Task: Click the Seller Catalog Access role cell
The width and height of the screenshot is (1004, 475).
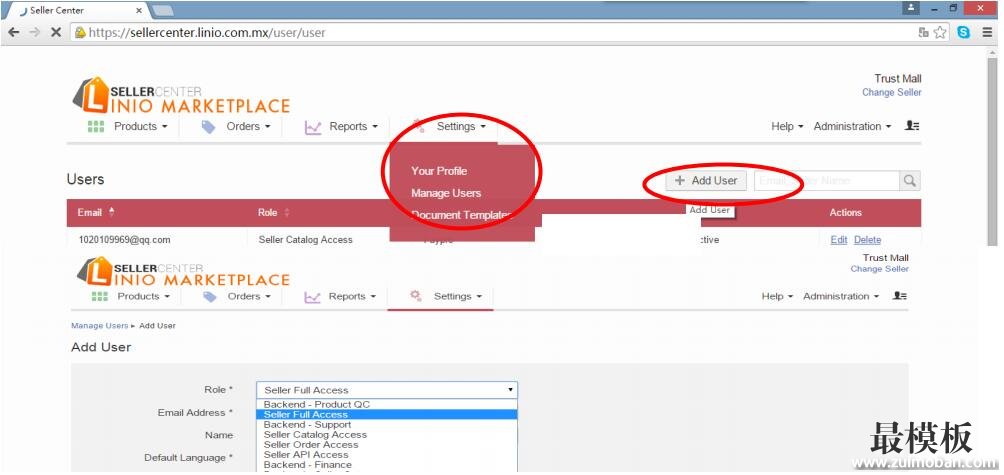Action: point(305,239)
